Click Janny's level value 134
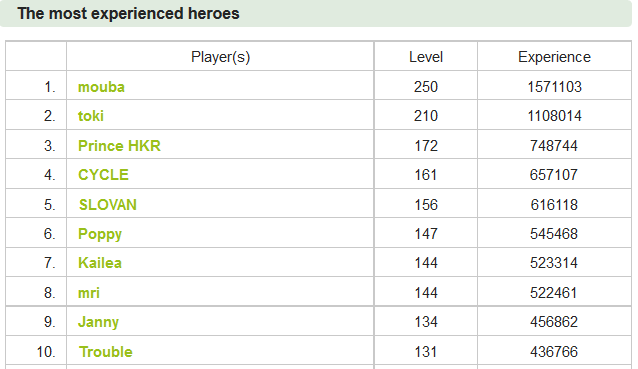 426,322
